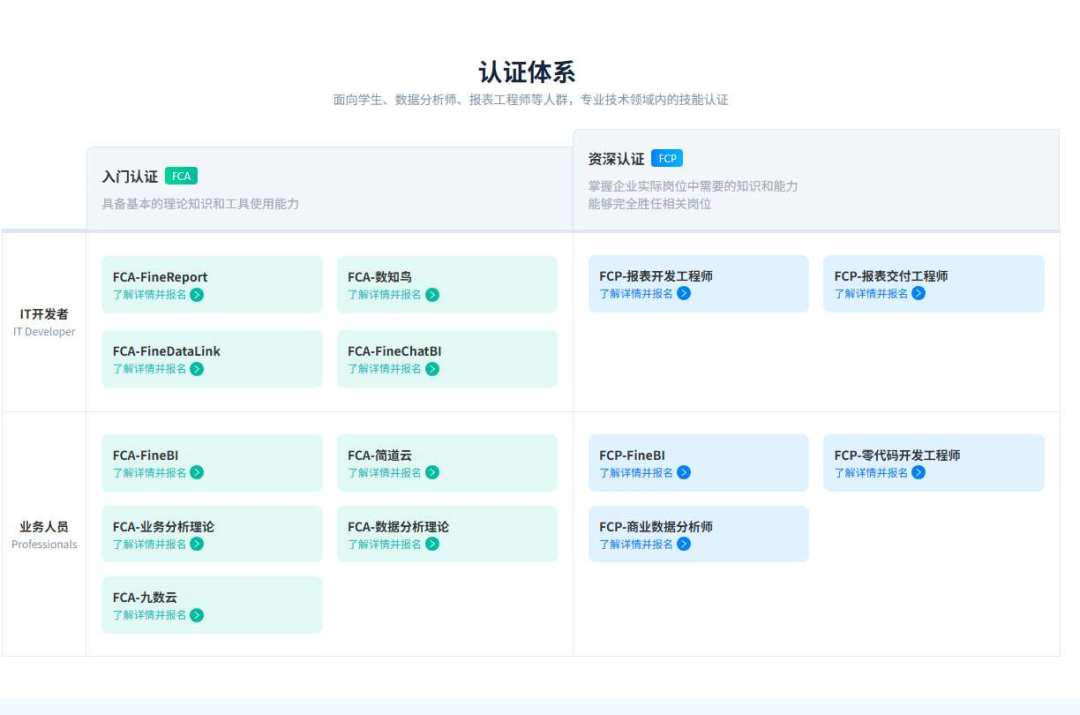Viewport: 1080px width, 715px height.
Task: Click the arrow icon under FCA-FineChatBI
Action: coord(432,369)
